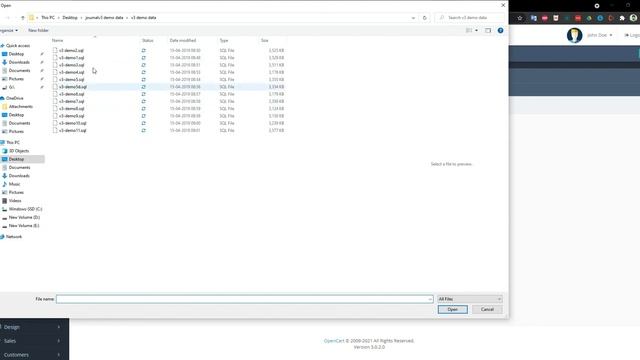Image resolution: width=640 pixels, height=360 pixels.
Task: Select Videos under This PC
Action: point(15,201)
